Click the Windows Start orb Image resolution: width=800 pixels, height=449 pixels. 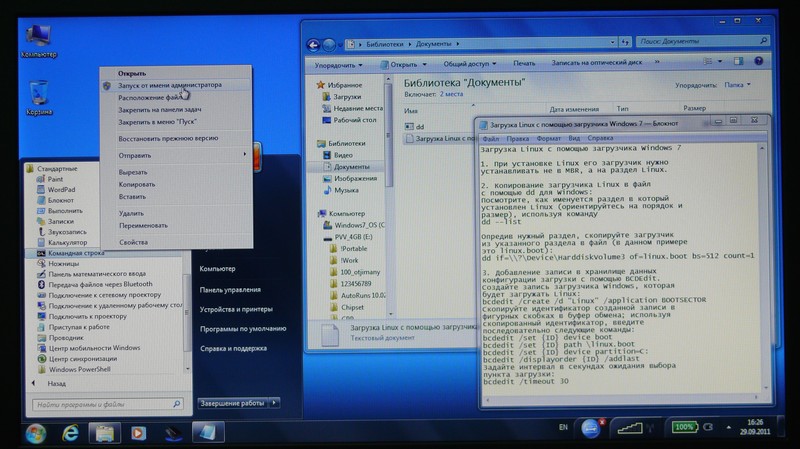tap(36, 433)
